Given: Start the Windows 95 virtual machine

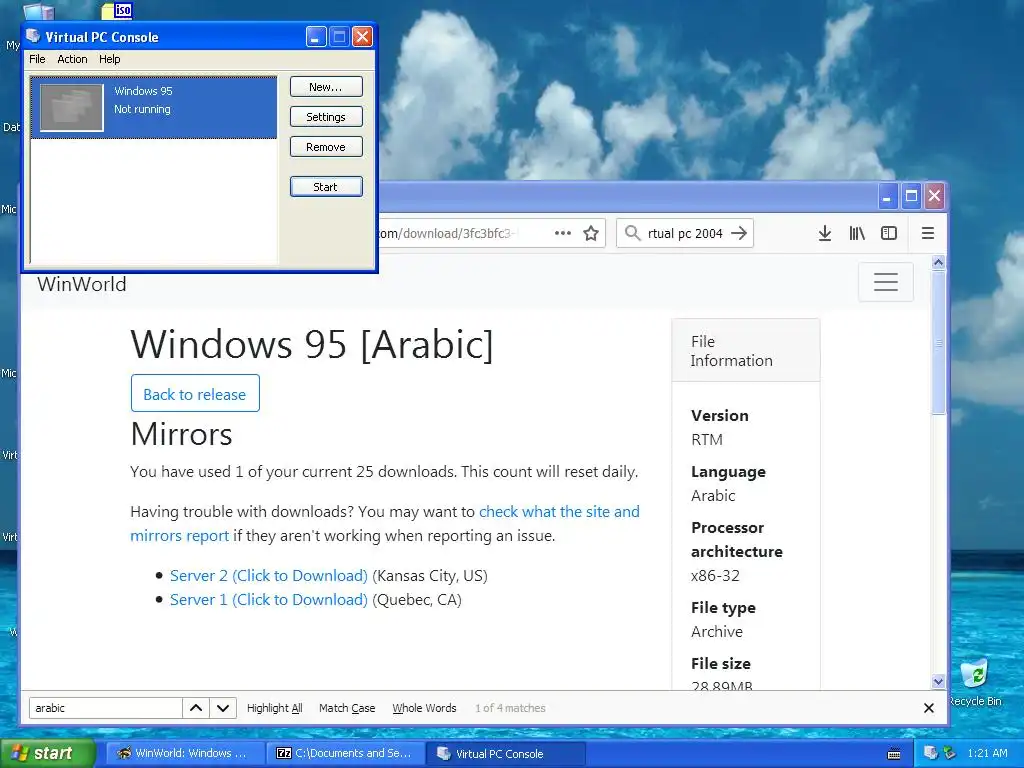Looking at the screenshot, I should (326, 187).
